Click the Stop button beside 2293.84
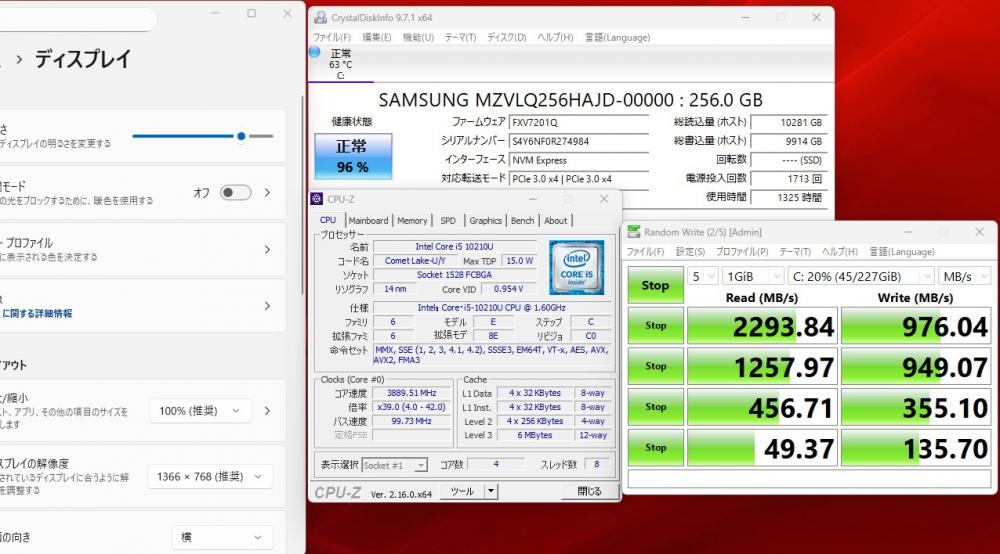1000x554 pixels. point(655,326)
